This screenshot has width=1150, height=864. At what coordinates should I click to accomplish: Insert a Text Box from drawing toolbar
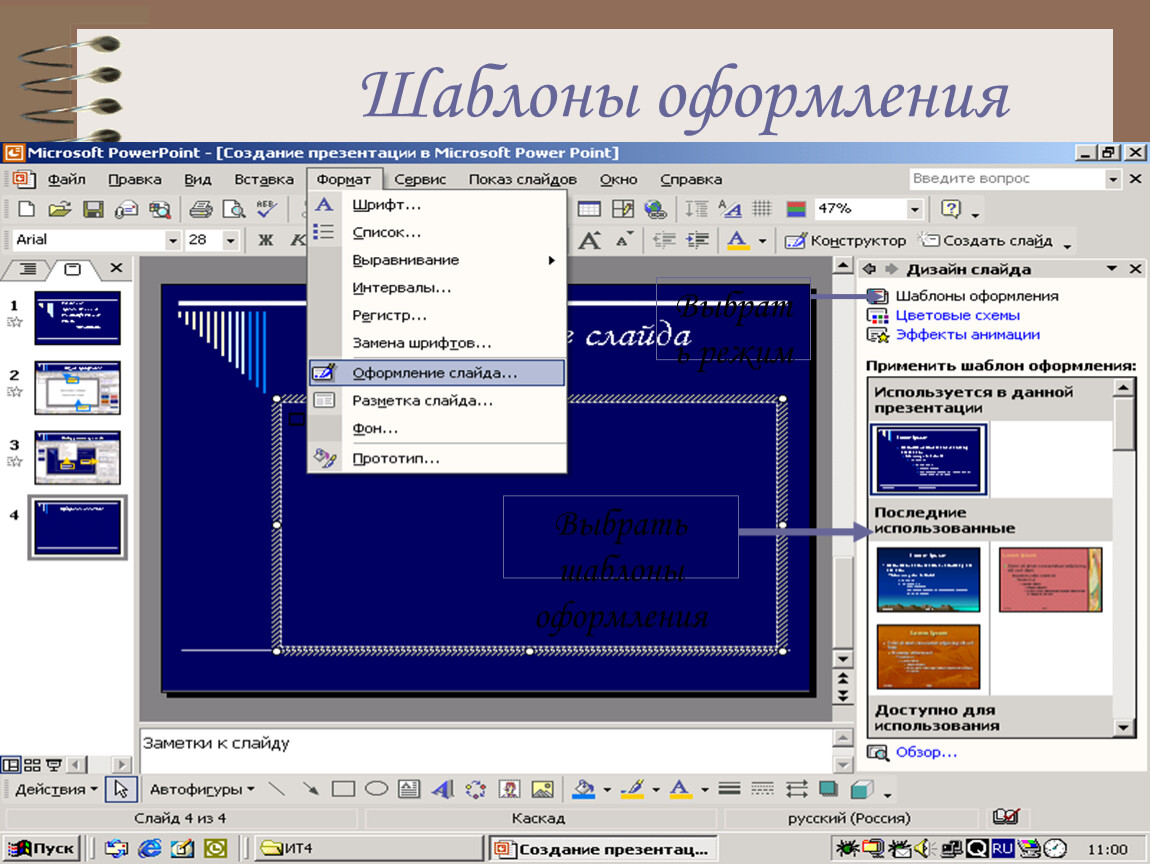pos(409,789)
